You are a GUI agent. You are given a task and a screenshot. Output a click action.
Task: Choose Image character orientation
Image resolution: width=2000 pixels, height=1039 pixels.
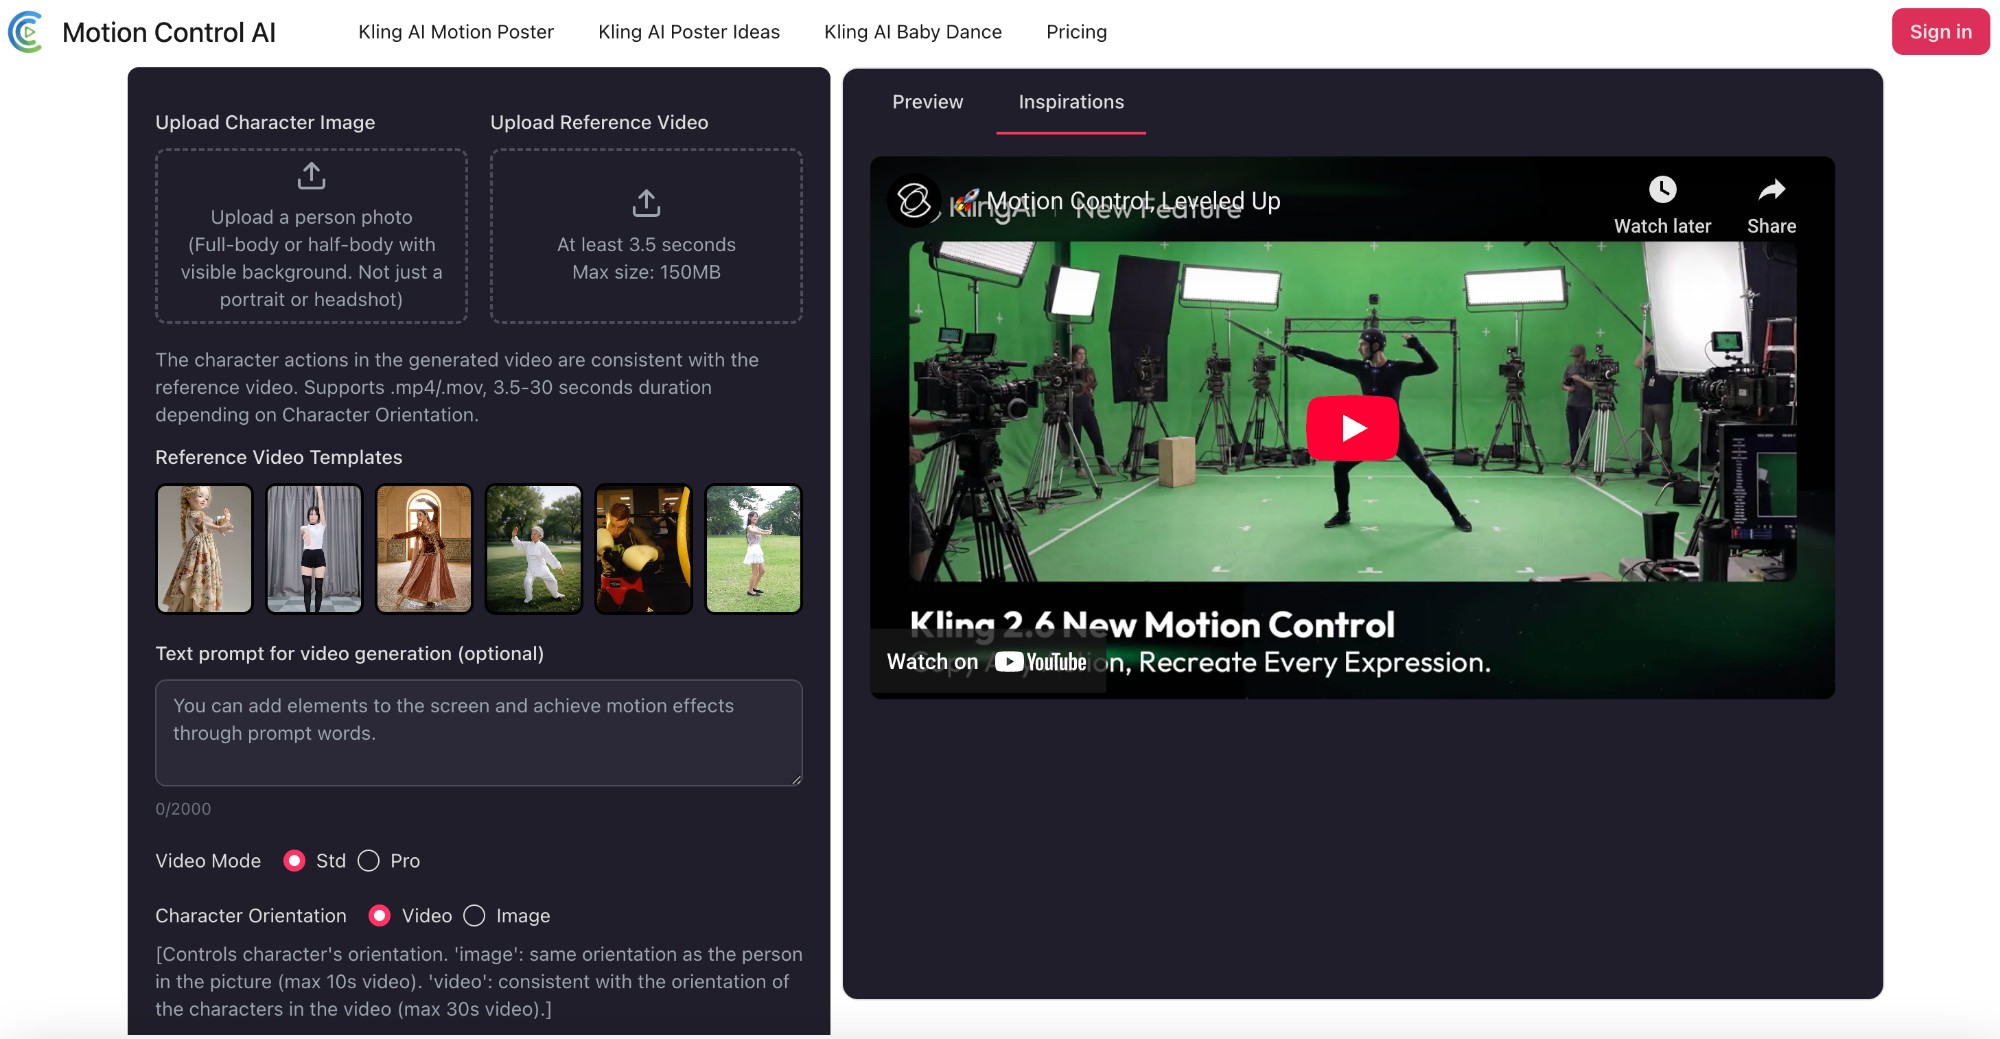pos(475,916)
